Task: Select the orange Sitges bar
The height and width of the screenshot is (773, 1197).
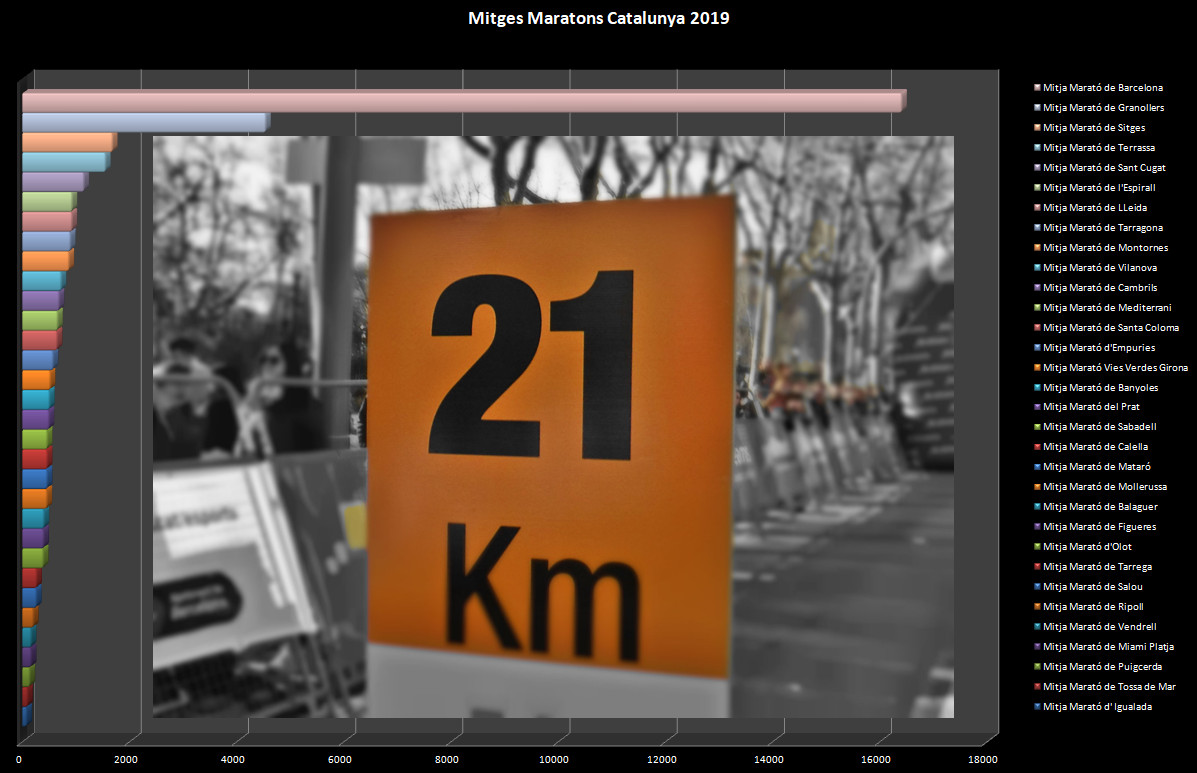Action: point(68,142)
